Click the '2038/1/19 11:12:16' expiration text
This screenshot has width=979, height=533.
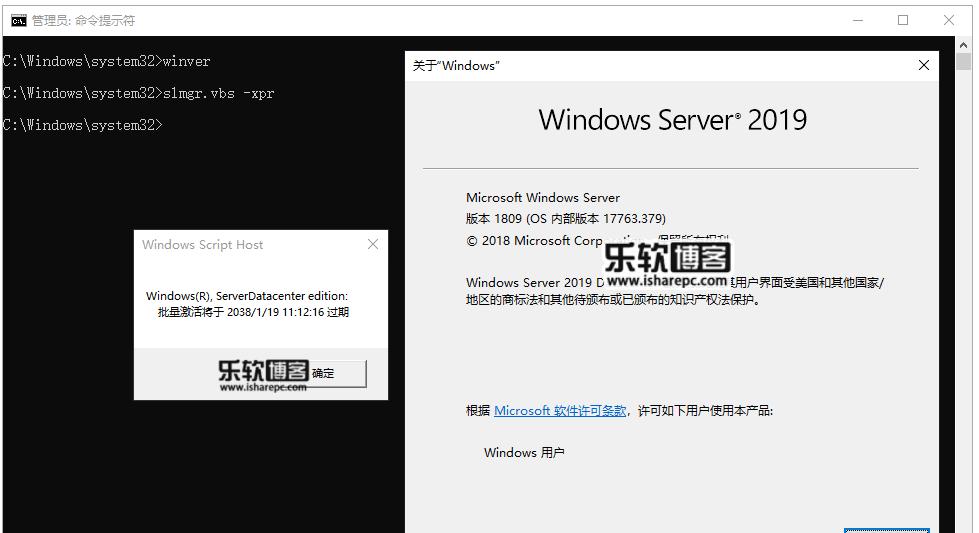275,312
